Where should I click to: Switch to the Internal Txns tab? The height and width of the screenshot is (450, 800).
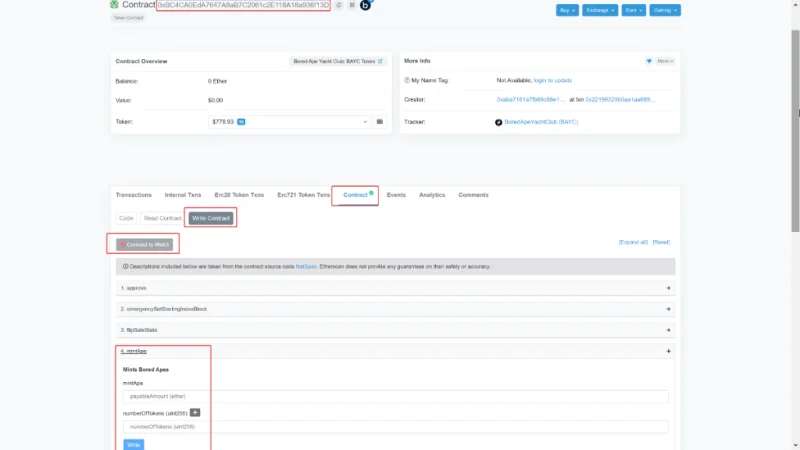pyautogui.click(x=183, y=195)
